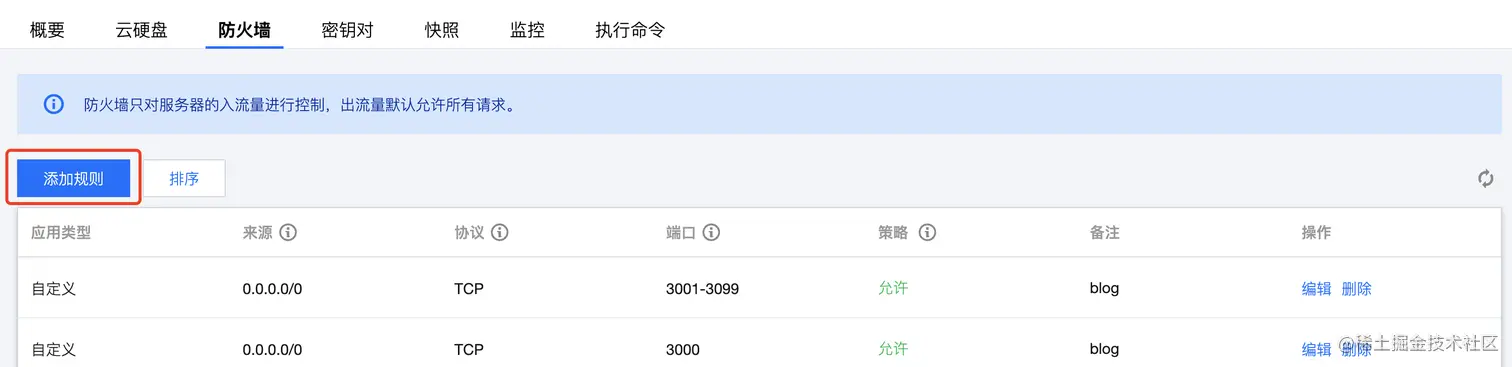Click the 排序 button
The width and height of the screenshot is (1512, 367).
tap(184, 179)
